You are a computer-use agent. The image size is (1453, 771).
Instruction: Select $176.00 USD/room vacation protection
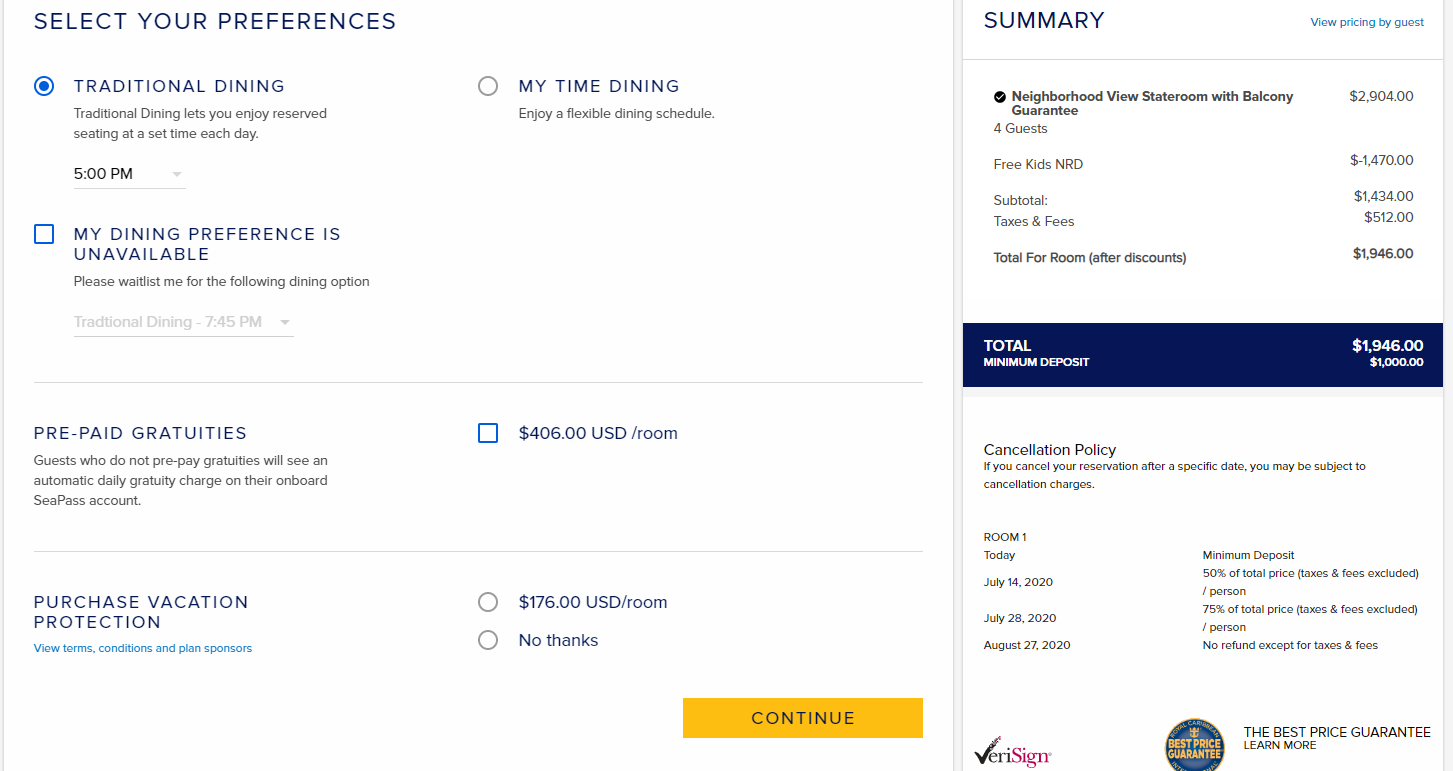click(x=488, y=602)
